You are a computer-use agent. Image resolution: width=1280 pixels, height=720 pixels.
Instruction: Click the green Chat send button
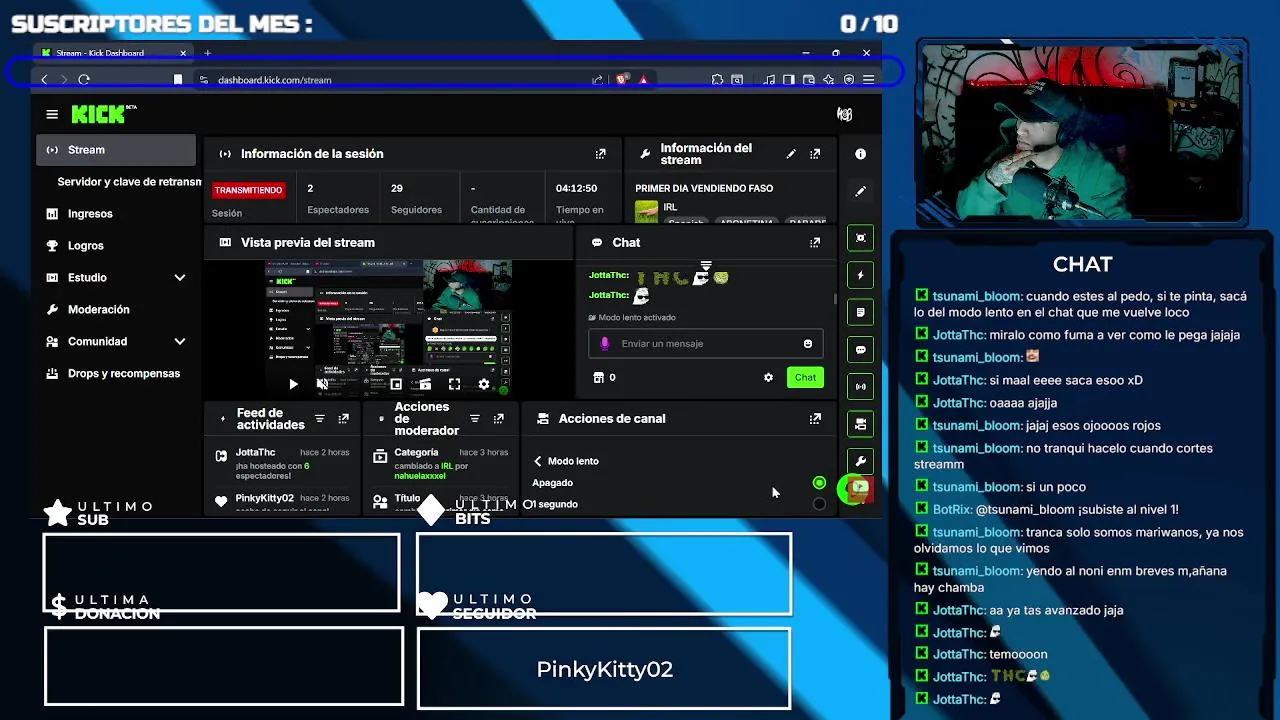pos(805,377)
